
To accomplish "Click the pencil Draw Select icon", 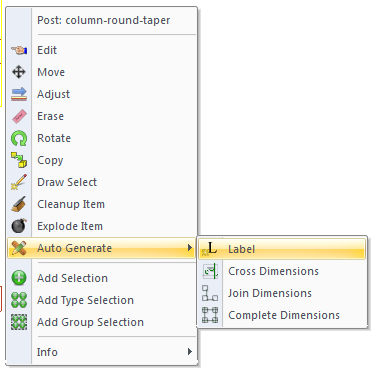I will coord(19,182).
